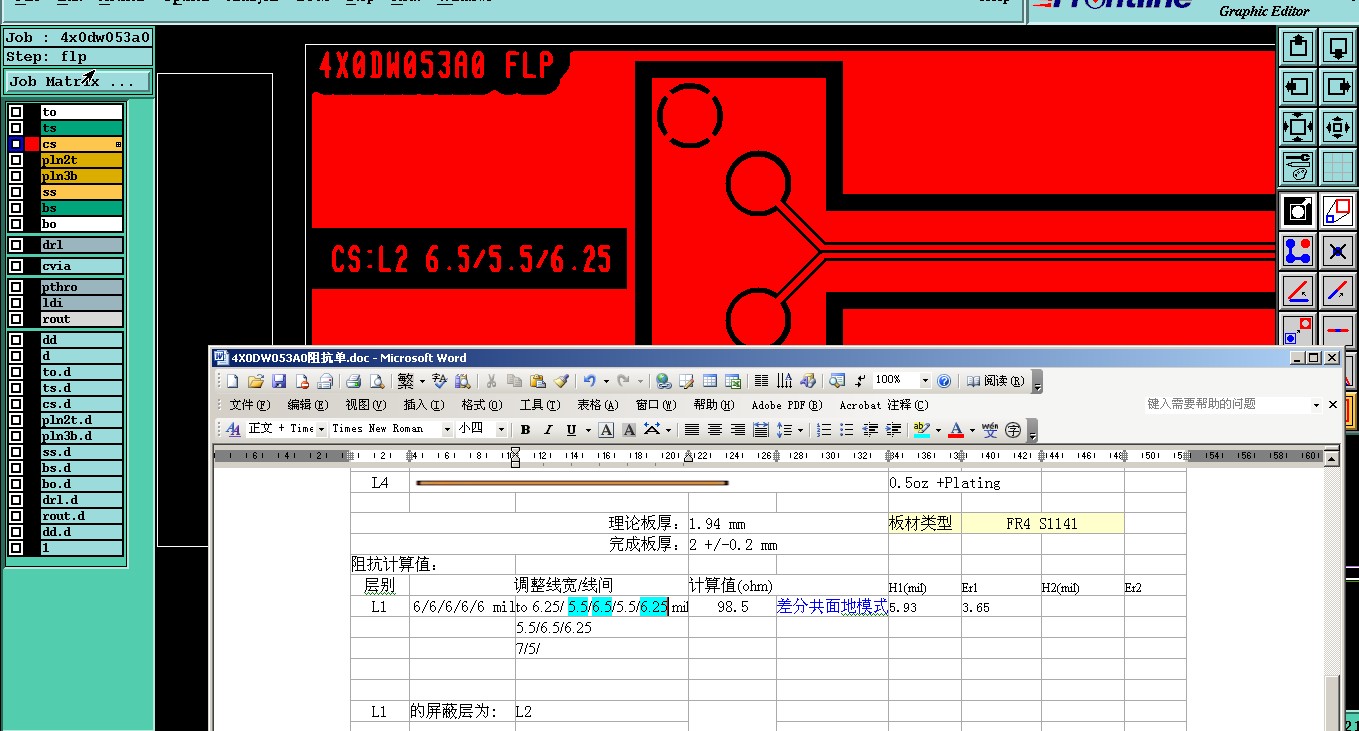The image size is (1359, 731).
Task: Toggle the checkbox for layer drl
Action: click(16, 244)
